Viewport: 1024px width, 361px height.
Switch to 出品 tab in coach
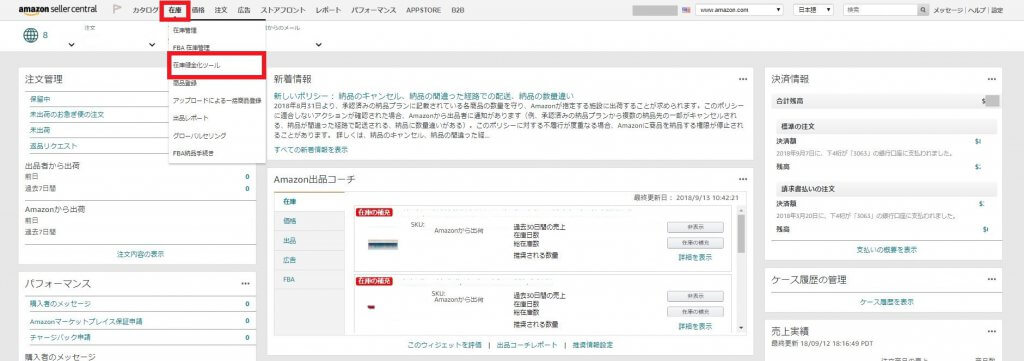(x=309, y=241)
